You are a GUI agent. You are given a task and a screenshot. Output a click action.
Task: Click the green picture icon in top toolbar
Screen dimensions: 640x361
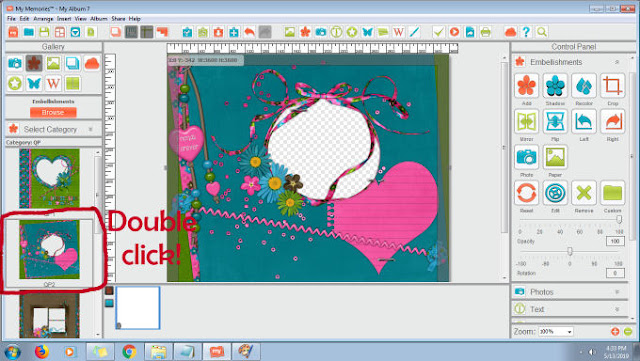pyautogui.click(x=290, y=32)
